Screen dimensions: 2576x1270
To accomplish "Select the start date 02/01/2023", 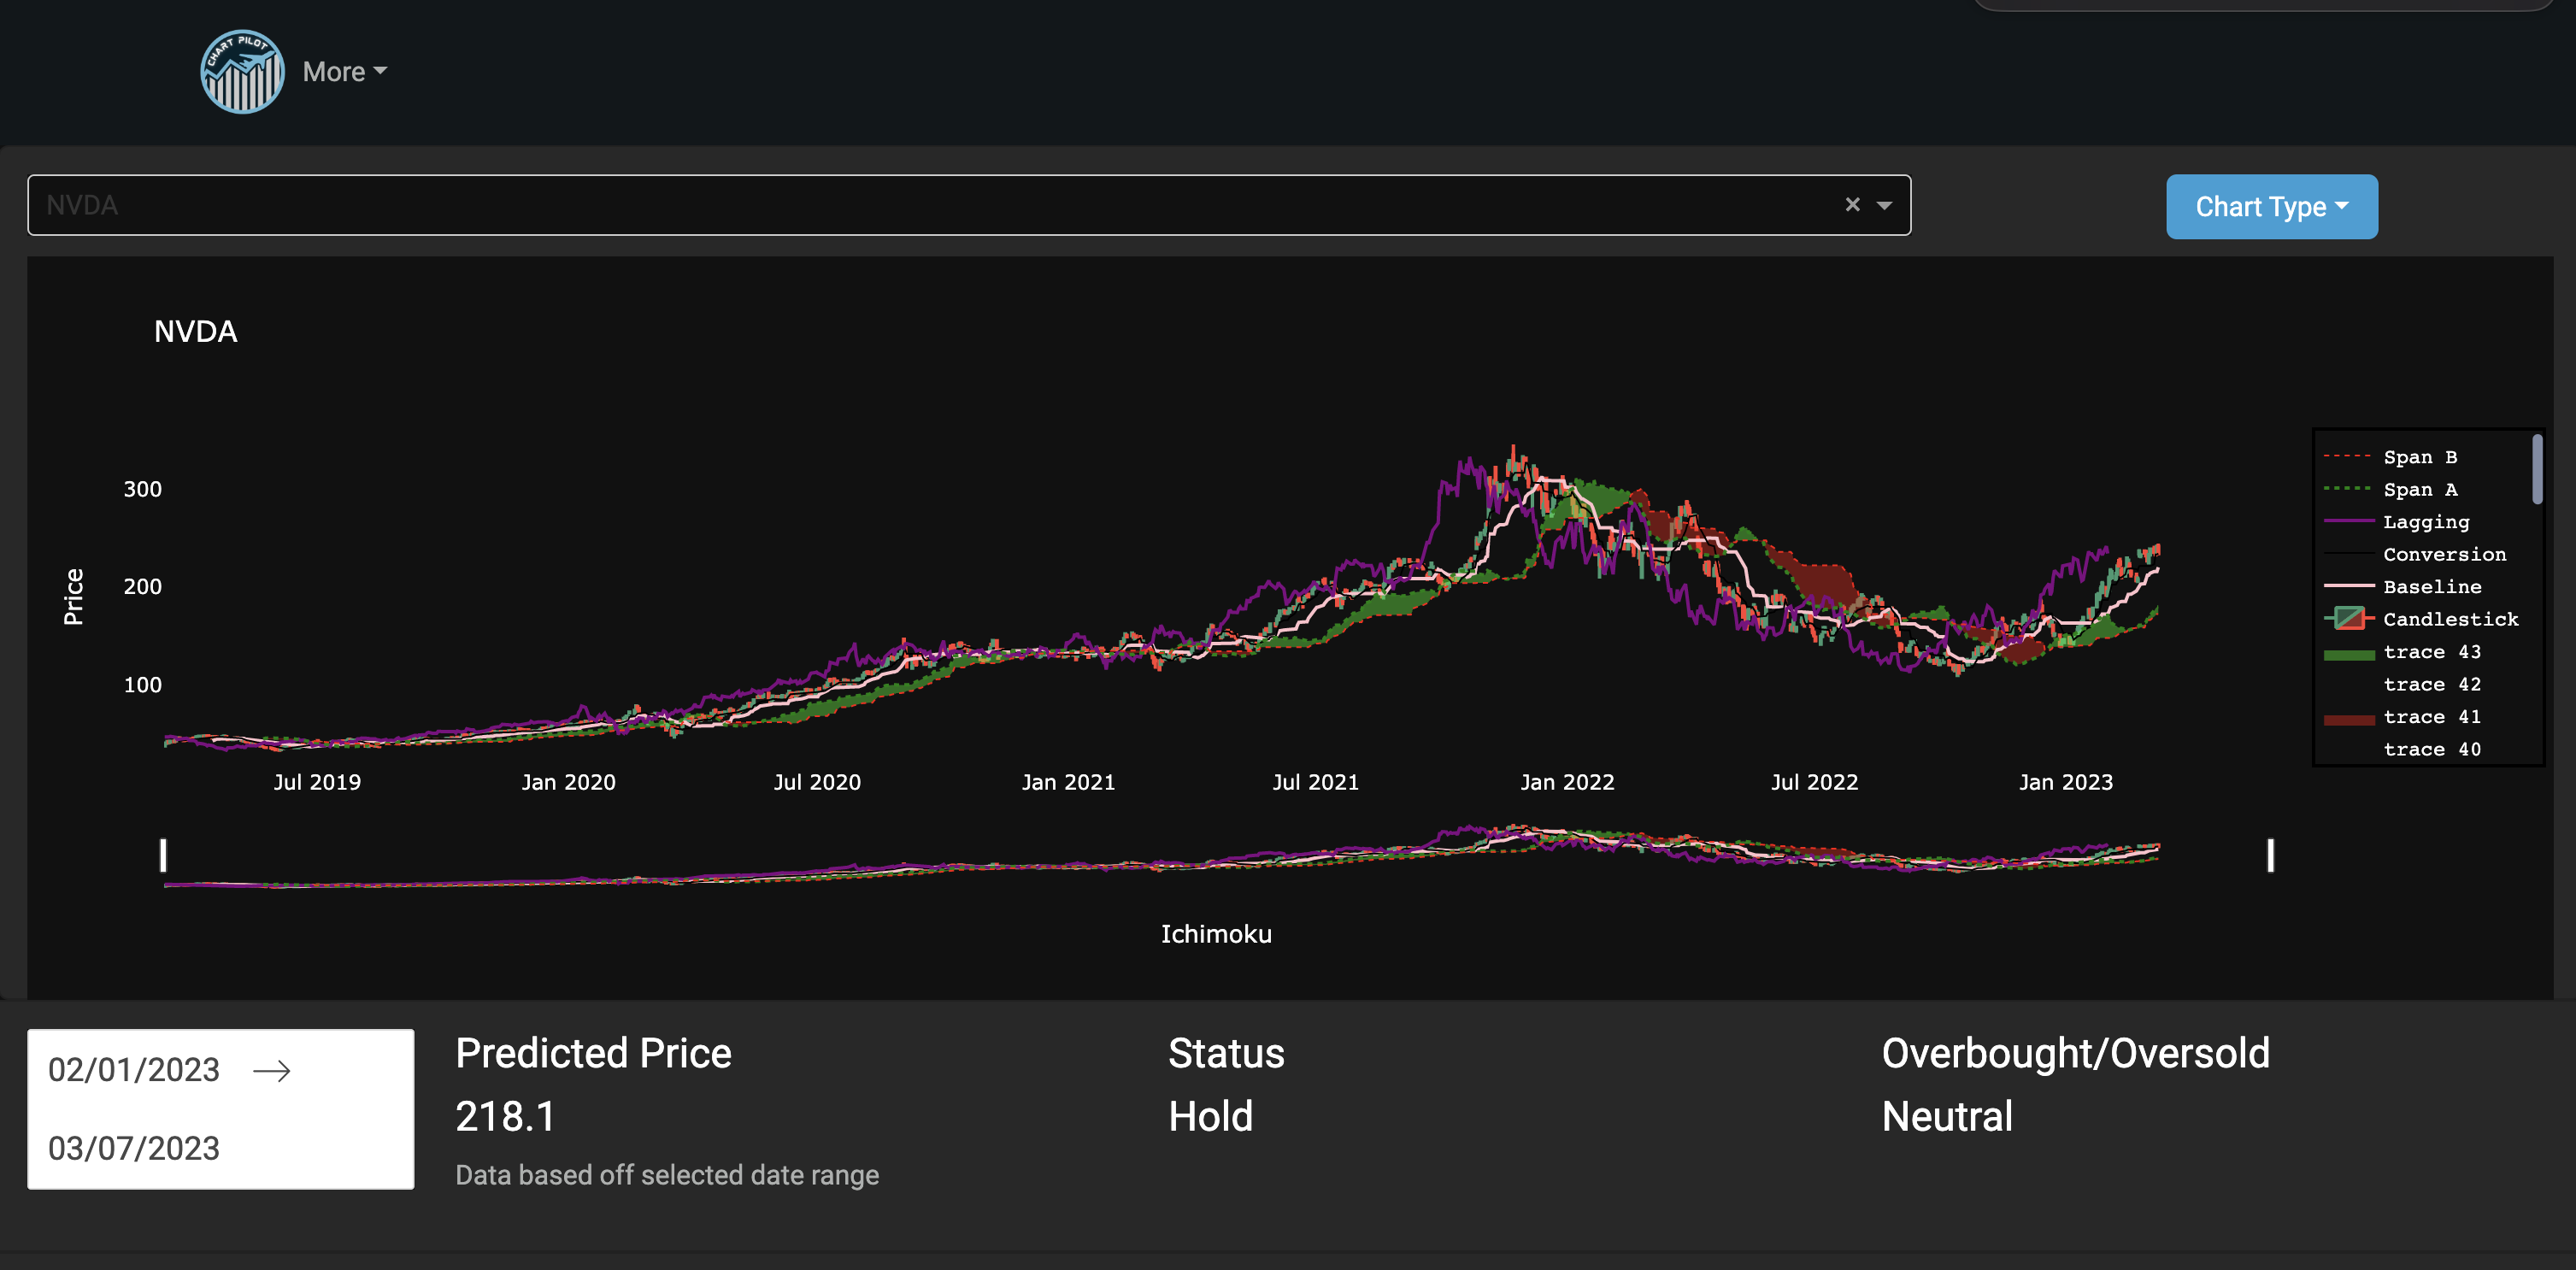I will 134,1070.
